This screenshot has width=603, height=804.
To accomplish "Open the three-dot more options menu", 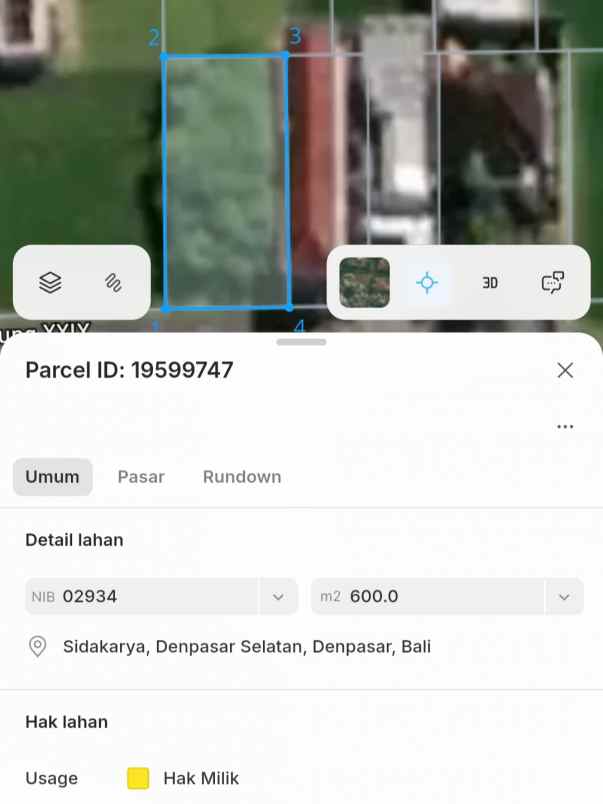I will 565,427.
